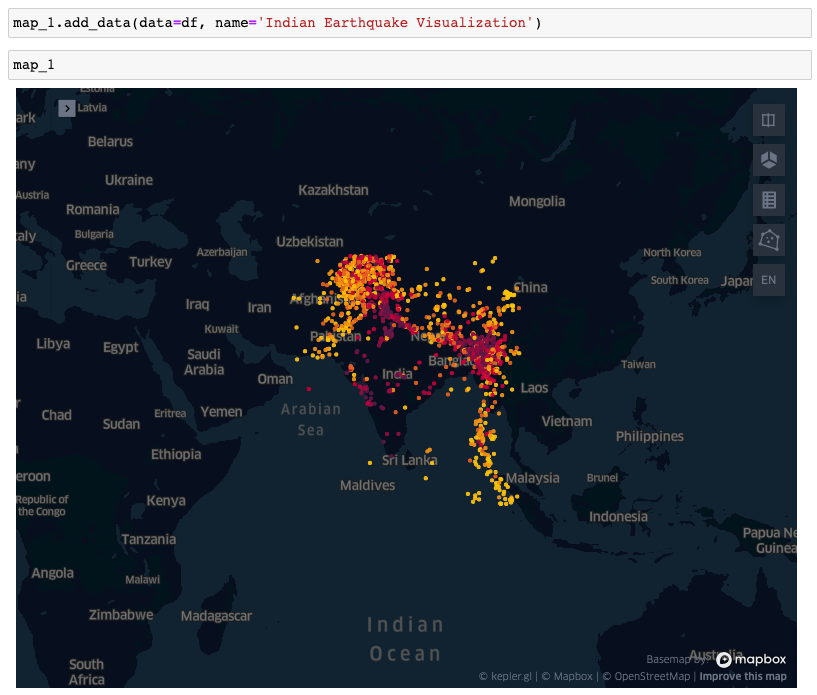Click the Malawi map label

point(143,580)
